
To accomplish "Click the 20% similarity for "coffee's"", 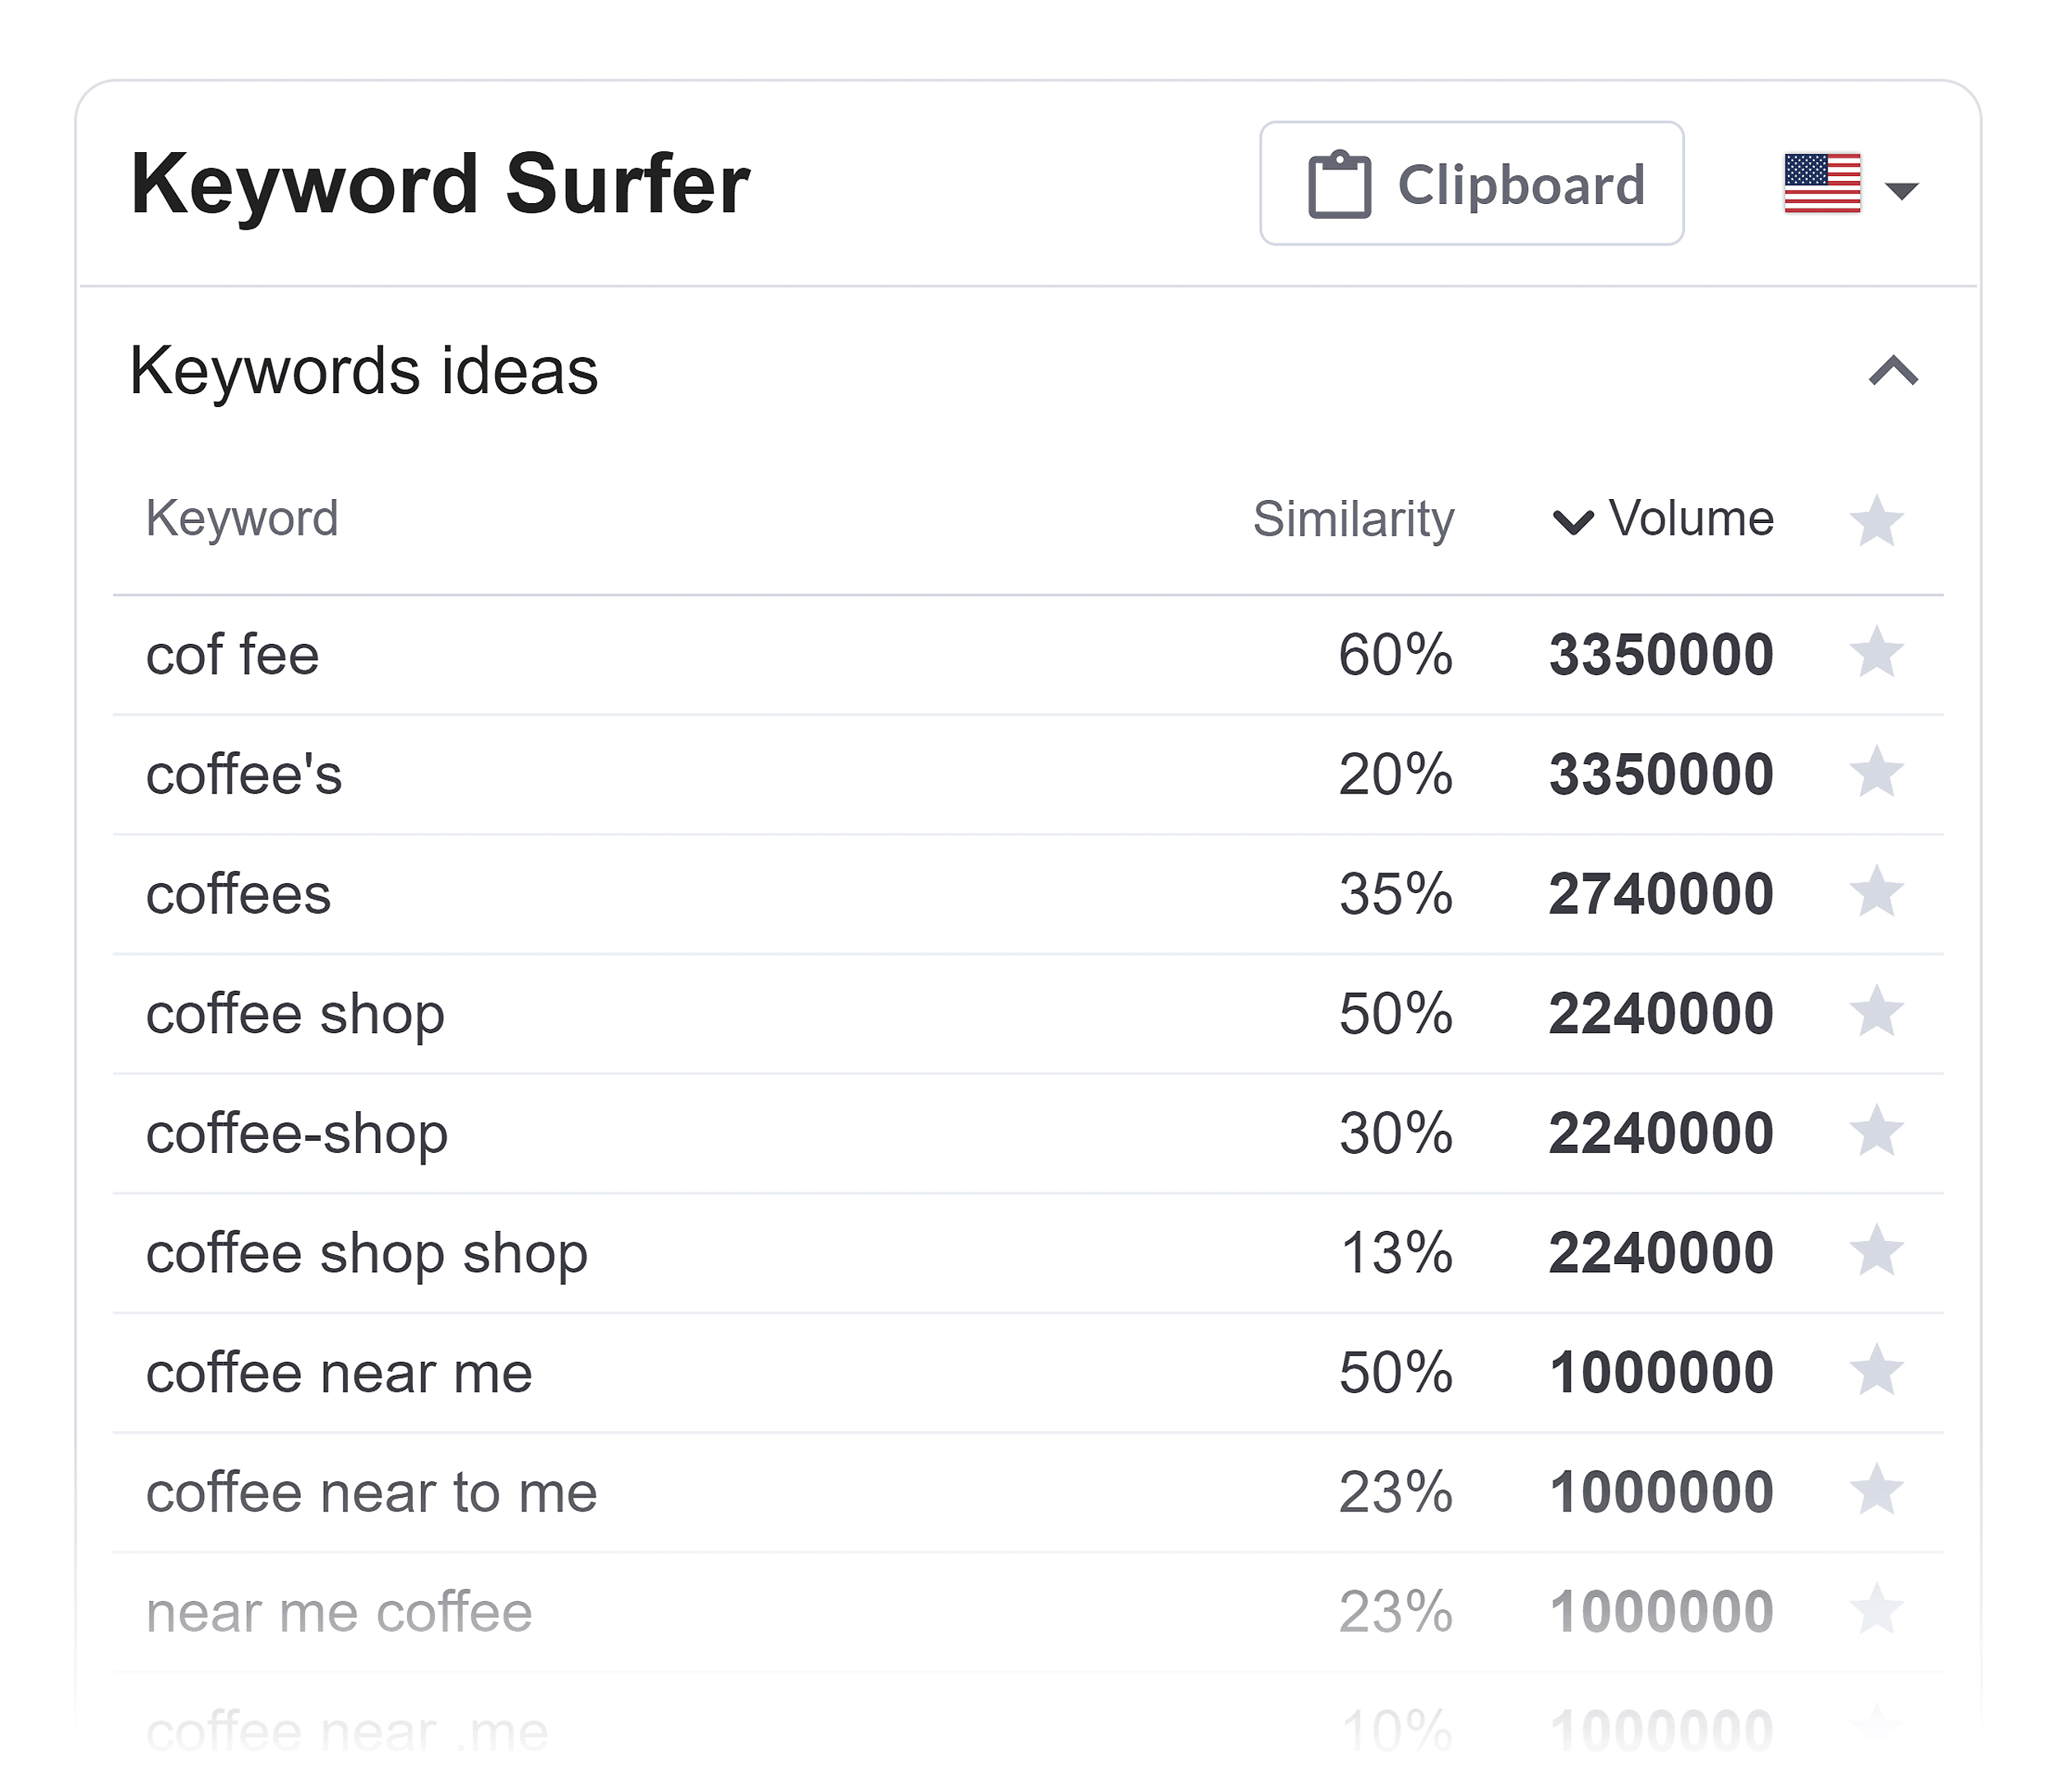I will [x=1396, y=775].
